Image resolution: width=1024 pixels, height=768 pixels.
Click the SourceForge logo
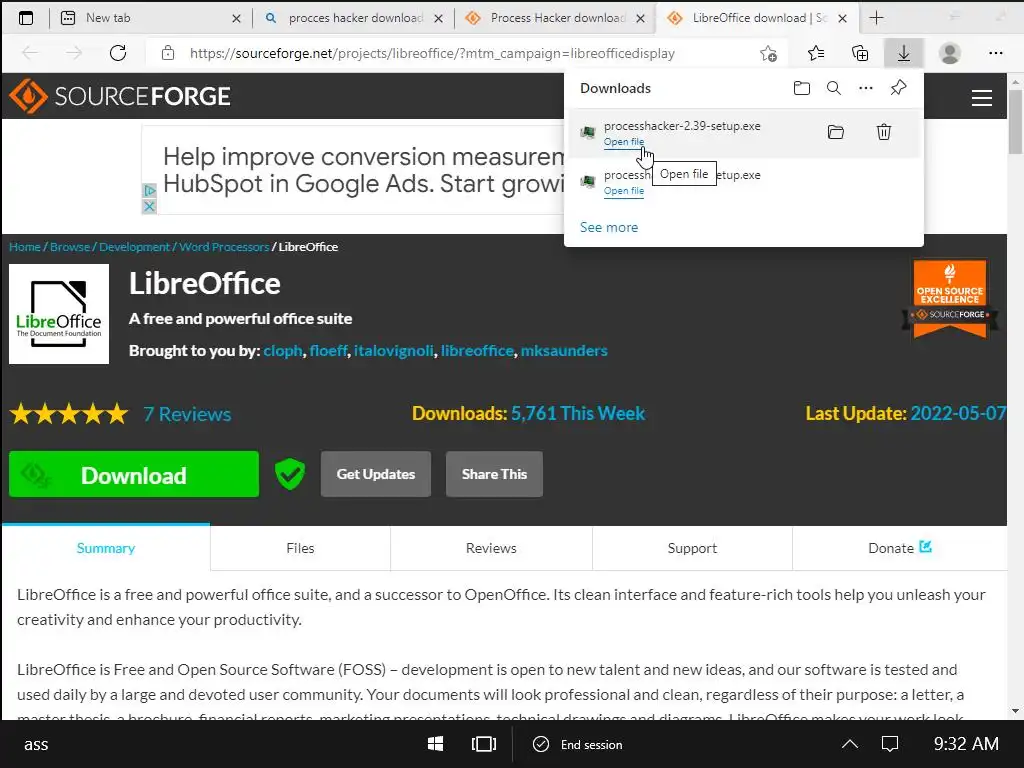pyautogui.click(x=120, y=96)
